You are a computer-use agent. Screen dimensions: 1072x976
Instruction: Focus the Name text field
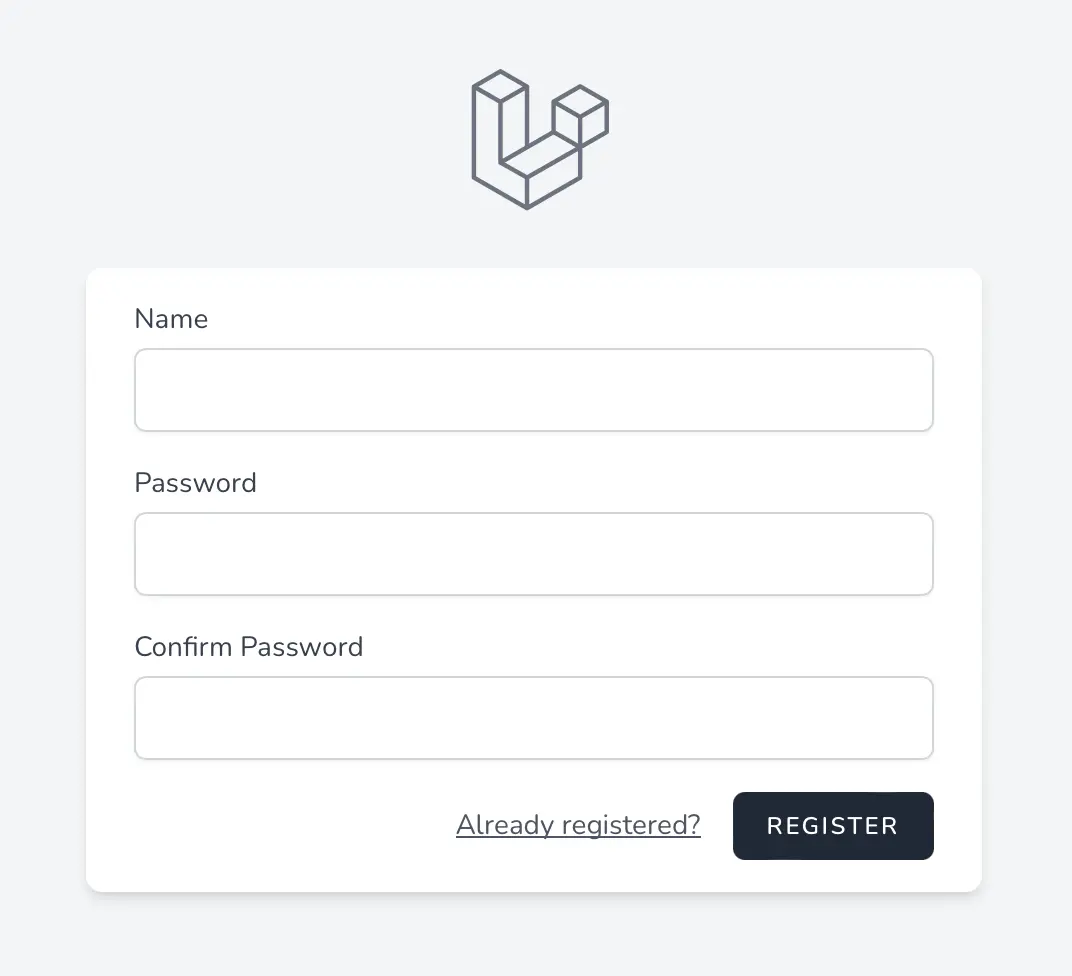533,390
